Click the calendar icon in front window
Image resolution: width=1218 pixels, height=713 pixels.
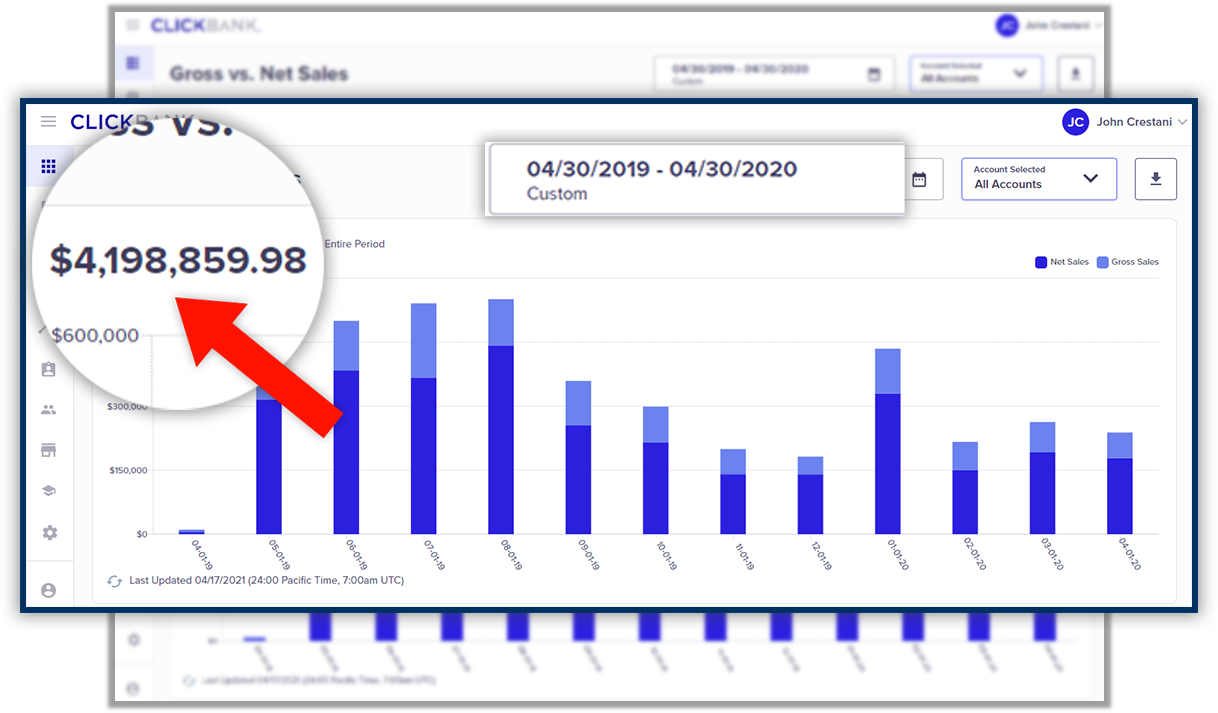tap(919, 180)
